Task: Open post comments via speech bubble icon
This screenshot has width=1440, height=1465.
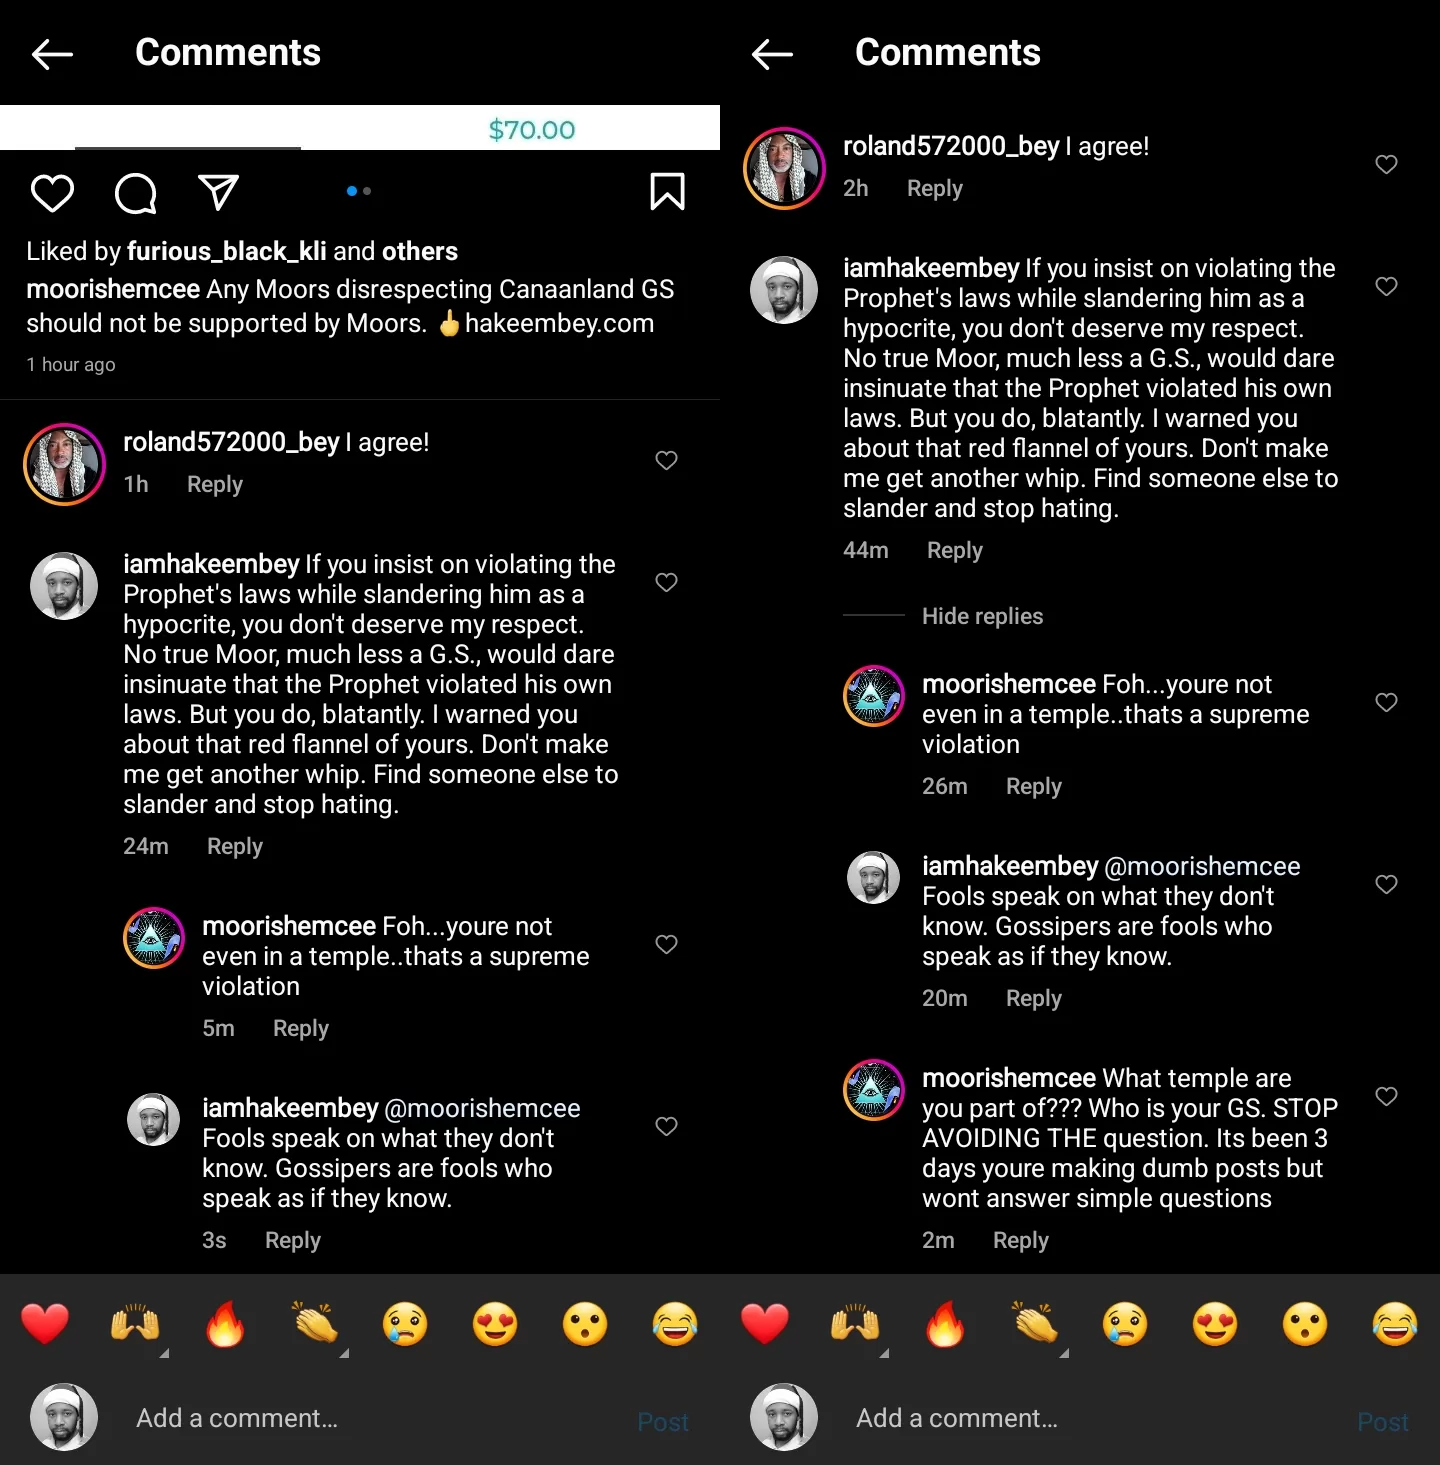Action: (x=136, y=193)
